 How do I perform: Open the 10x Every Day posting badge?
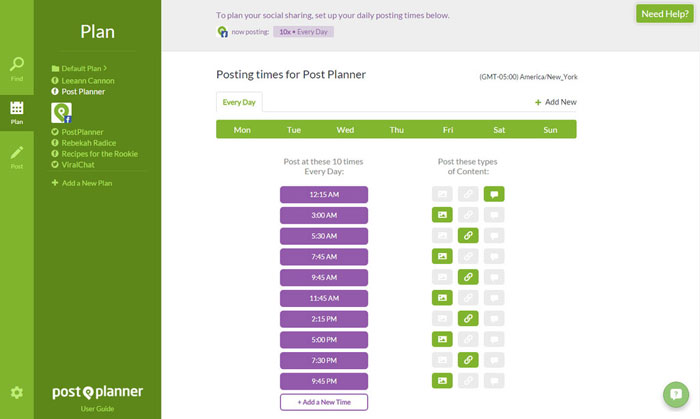[305, 32]
